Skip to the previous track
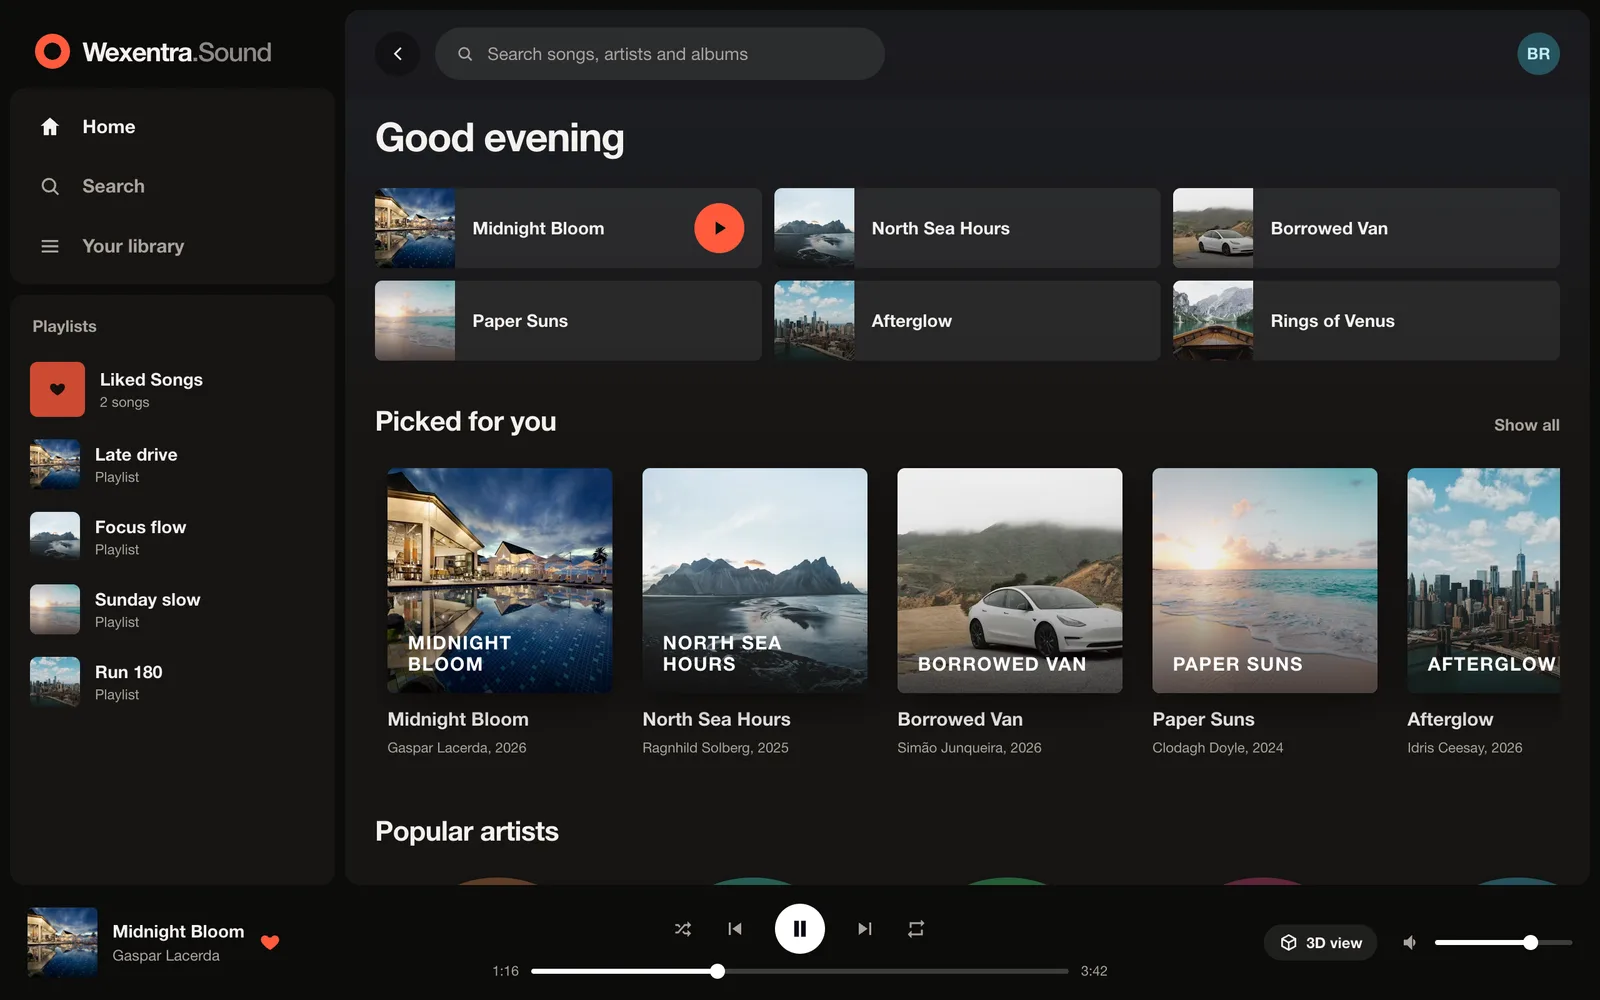The image size is (1600, 1000). coord(735,929)
